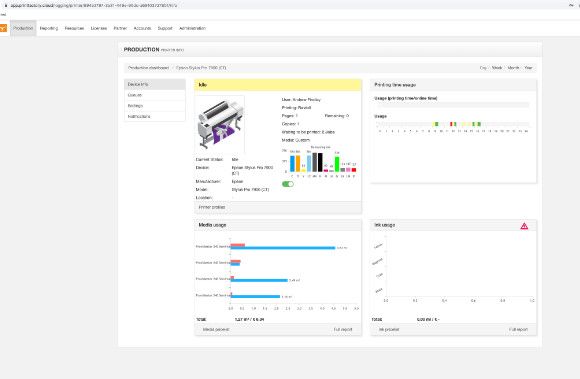Click the lock icon in the address bar
The width and height of the screenshot is (580, 379).
click(x=6, y=6)
